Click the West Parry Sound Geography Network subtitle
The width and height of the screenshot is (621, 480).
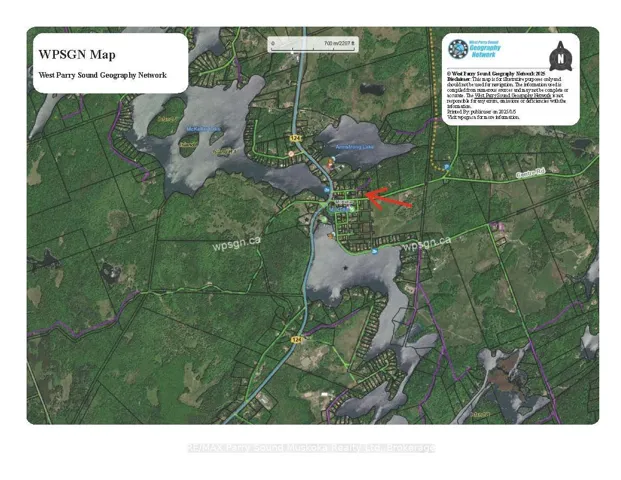click(102, 75)
